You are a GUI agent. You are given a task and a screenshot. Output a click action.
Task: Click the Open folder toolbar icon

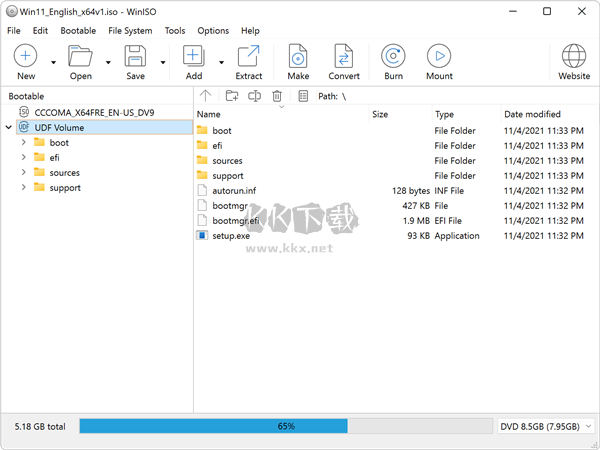tap(80, 56)
